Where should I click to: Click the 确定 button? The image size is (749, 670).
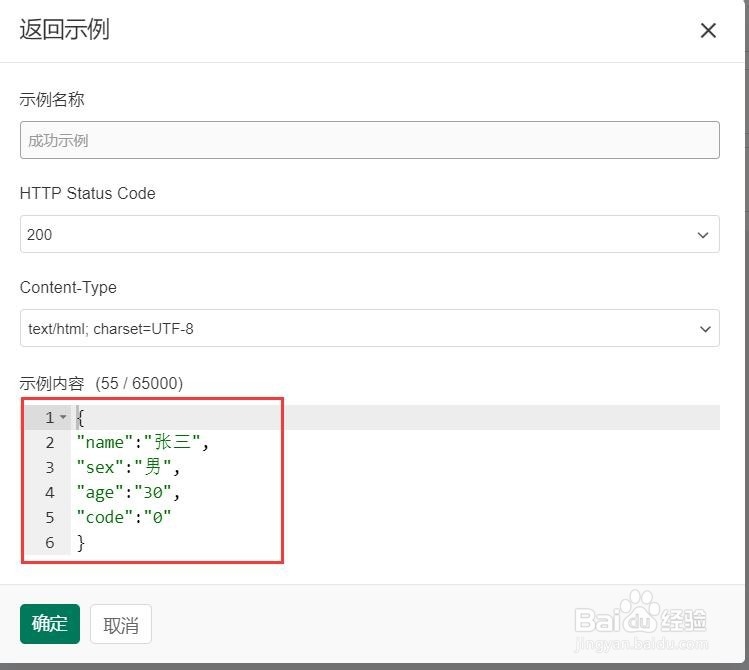tap(50, 624)
